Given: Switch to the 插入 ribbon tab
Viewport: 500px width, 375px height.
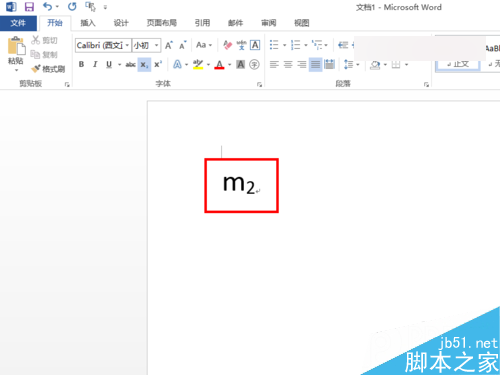Looking at the screenshot, I should pos(88,23).
